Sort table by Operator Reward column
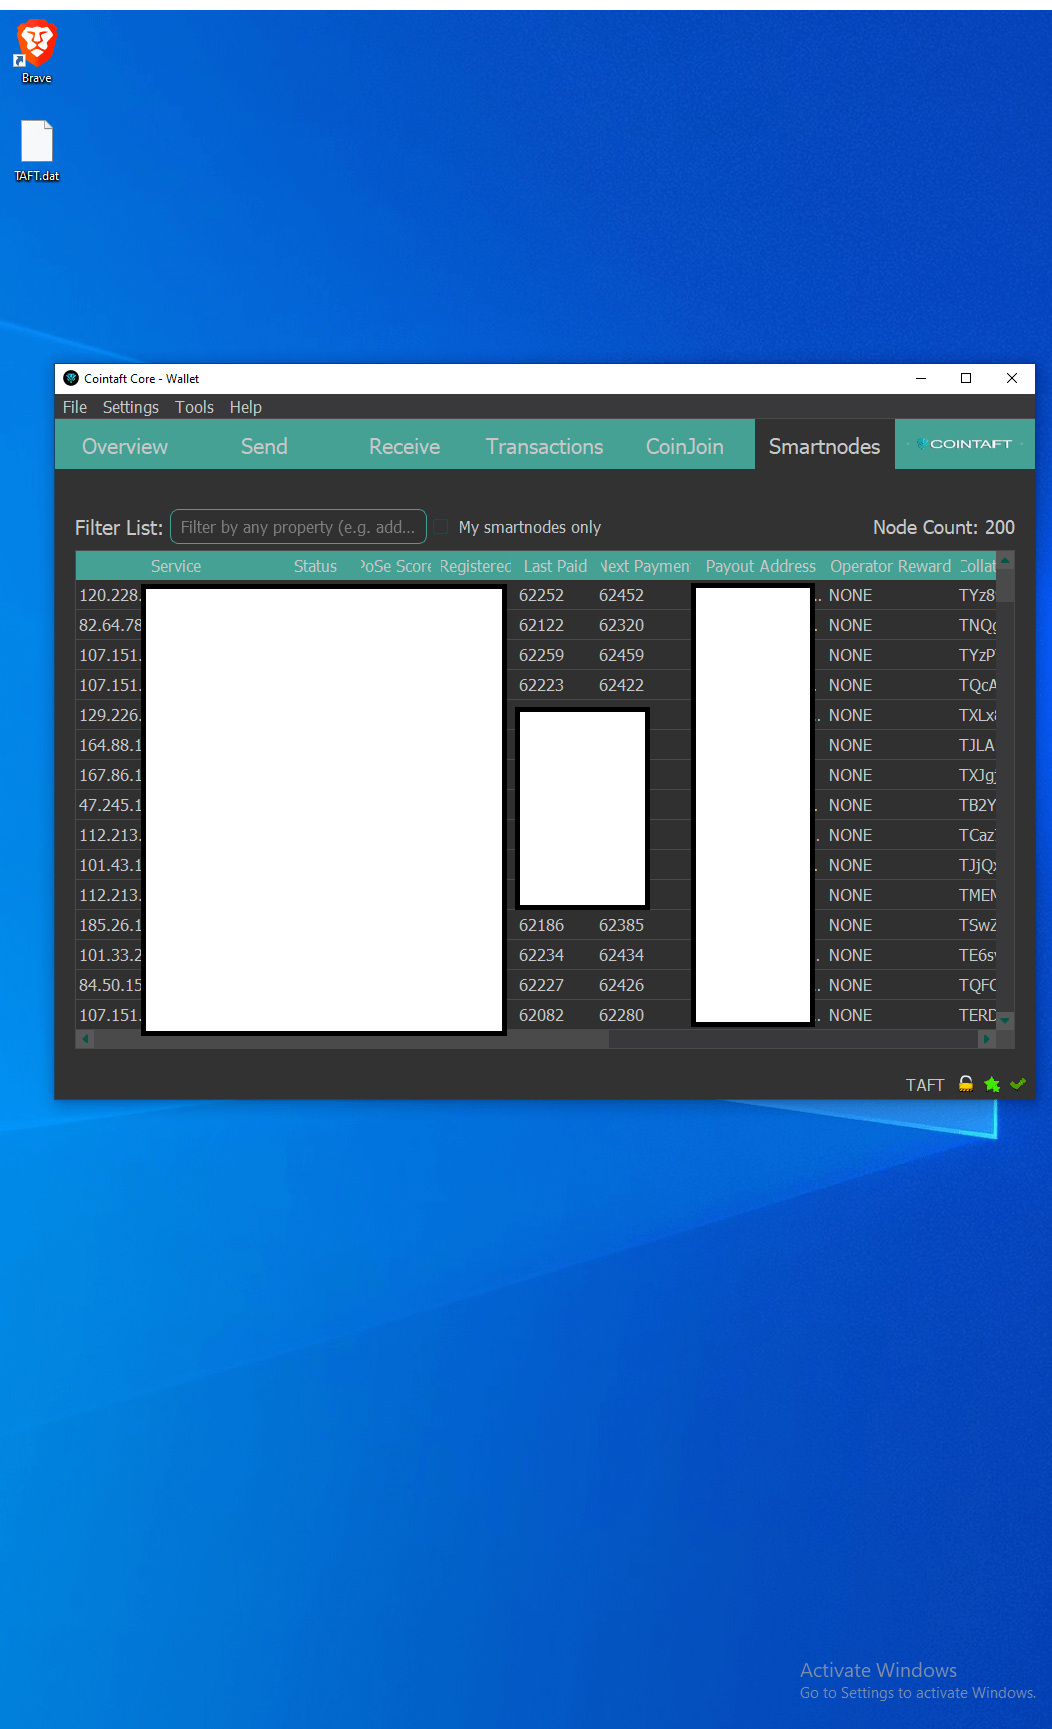Screen dimensions: 1052x1729 [x=890, y=566]
